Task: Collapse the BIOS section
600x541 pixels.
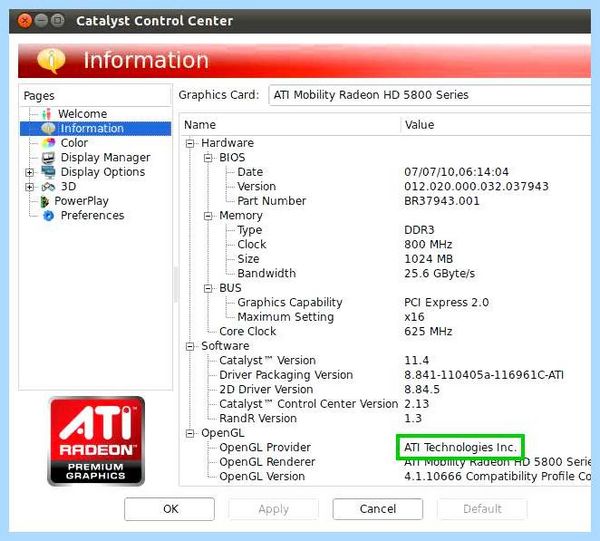Action: [x=208, y=158]
